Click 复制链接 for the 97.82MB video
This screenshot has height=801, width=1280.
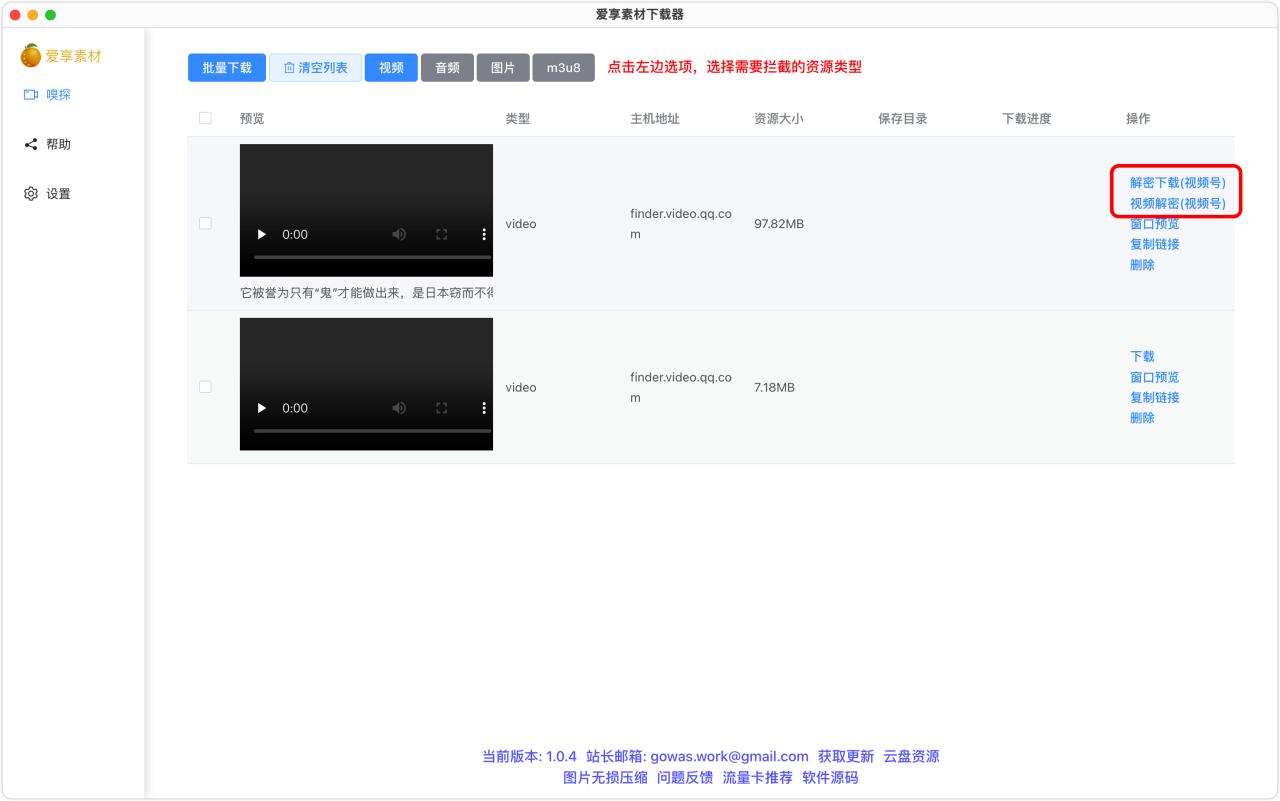1154,244
